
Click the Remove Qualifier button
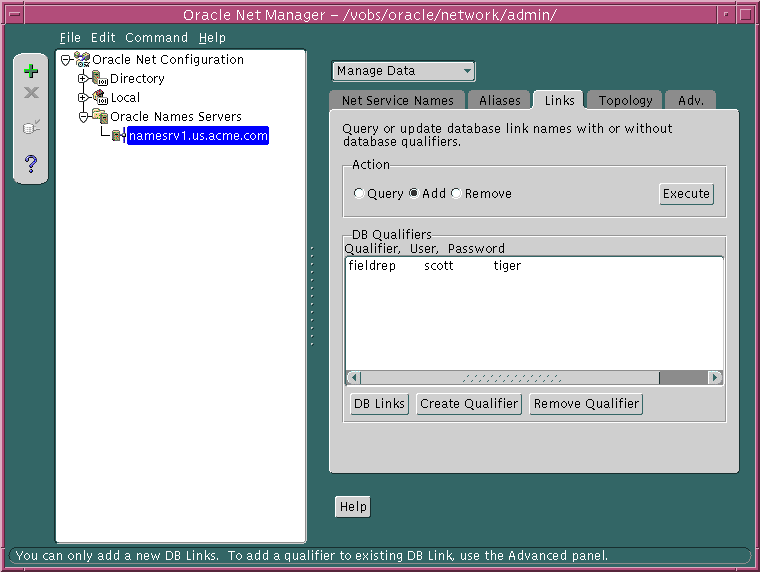(586, 404)
